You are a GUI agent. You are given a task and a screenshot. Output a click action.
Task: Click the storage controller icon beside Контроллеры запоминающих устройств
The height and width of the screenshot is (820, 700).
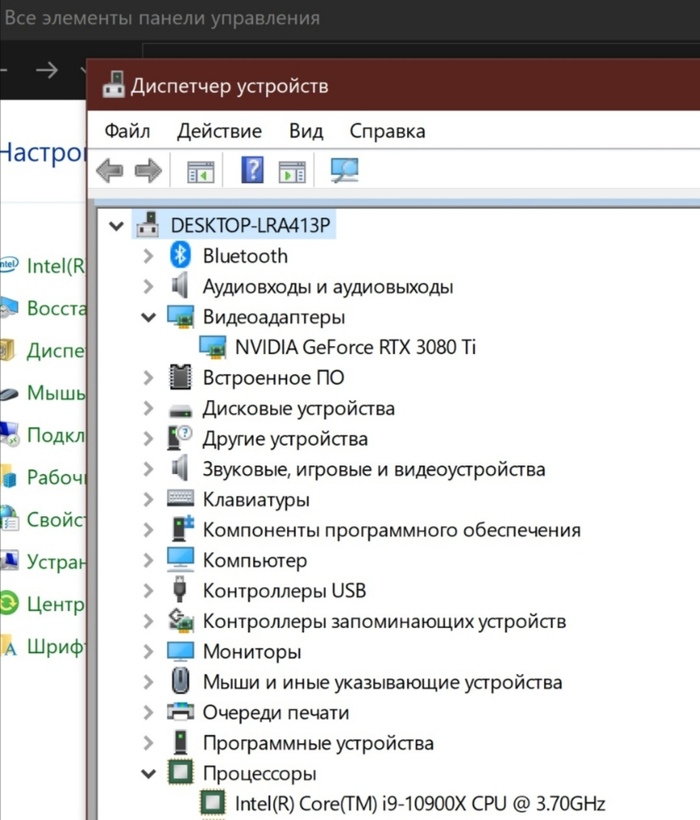pos(180,620)
